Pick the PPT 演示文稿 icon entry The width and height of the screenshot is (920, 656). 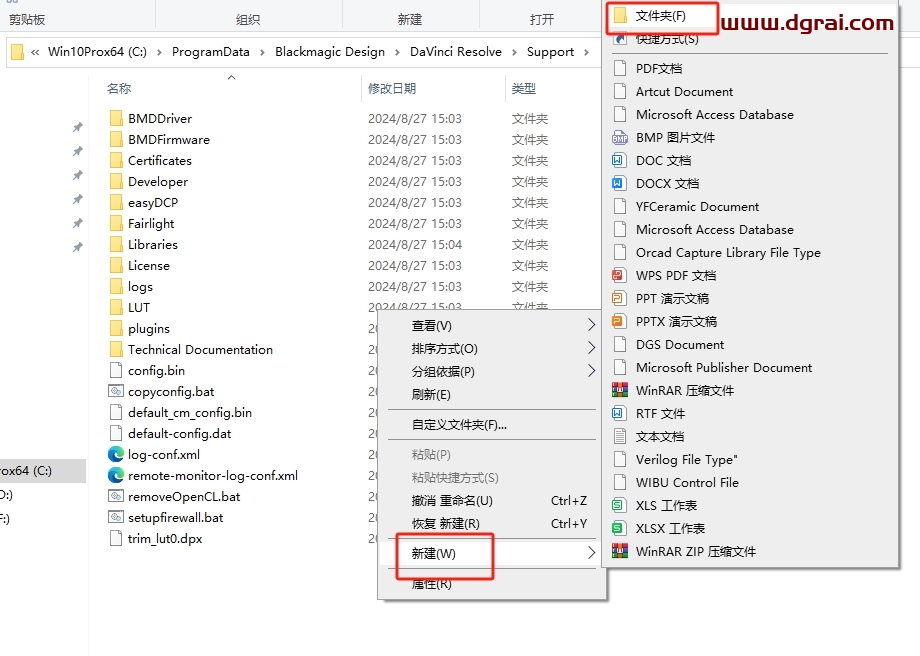pyautogui.click(x=620, y=299)
